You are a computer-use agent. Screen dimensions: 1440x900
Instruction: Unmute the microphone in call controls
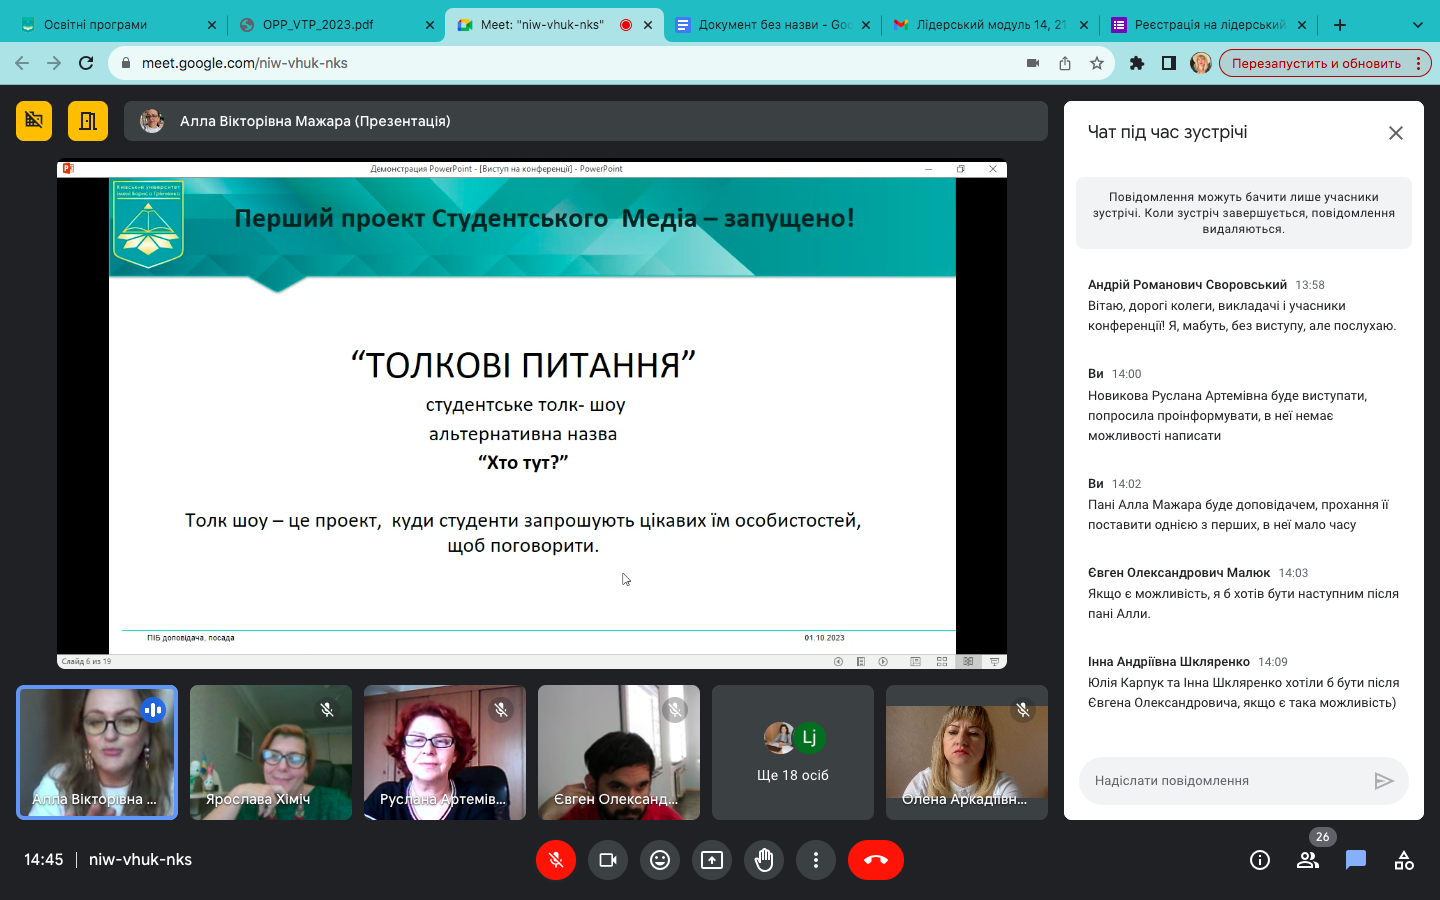[556, 860]
